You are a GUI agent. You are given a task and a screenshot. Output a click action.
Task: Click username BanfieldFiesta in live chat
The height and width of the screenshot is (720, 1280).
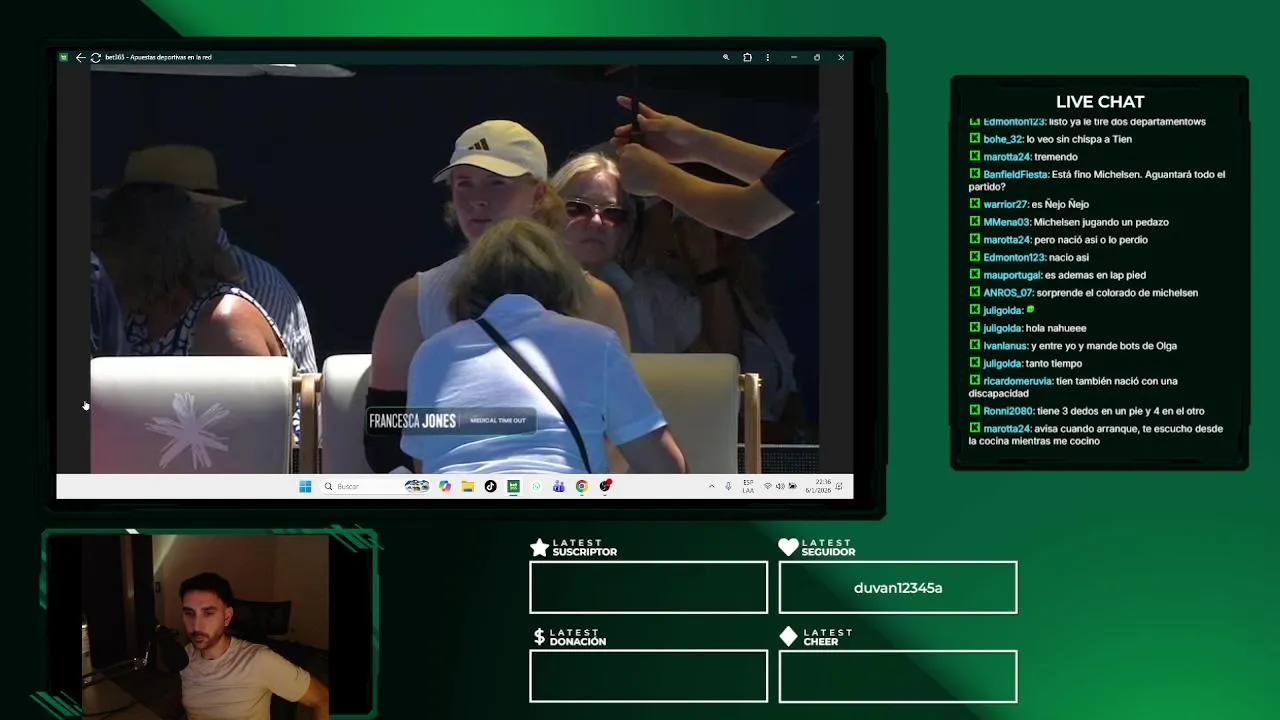point(1015,175)
